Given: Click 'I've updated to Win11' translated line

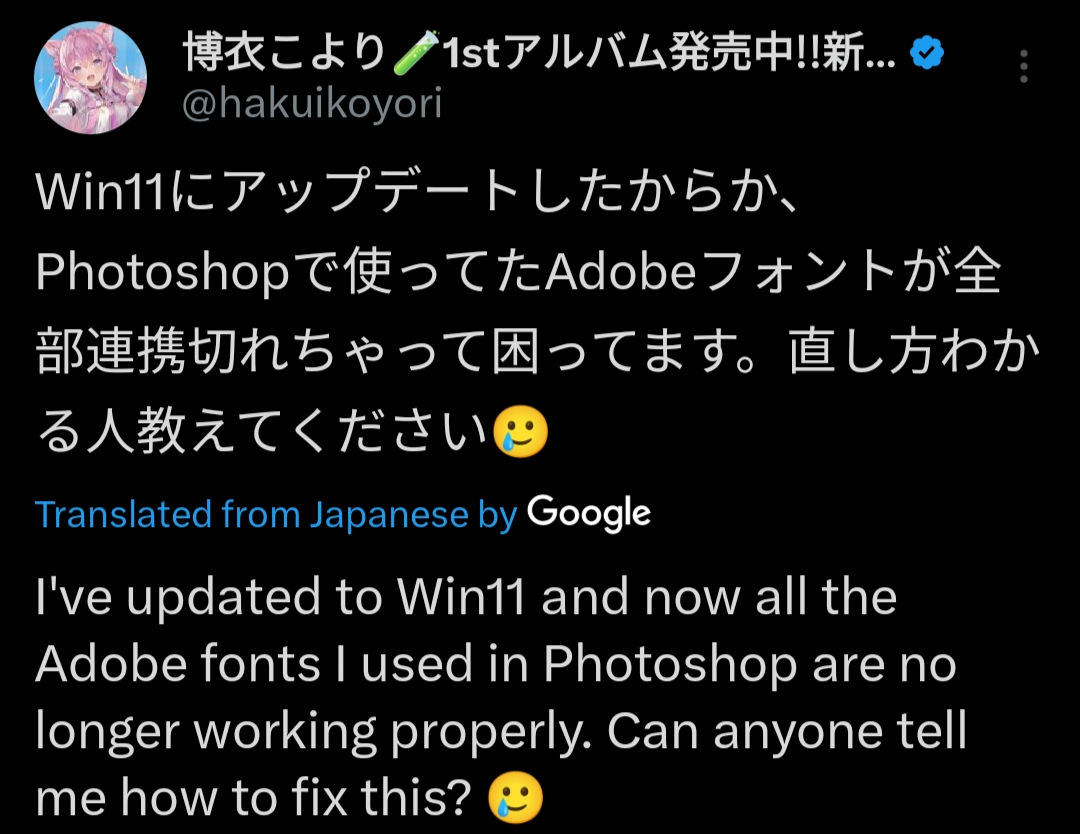Looking at the screenshot, I should pos(466,596).
